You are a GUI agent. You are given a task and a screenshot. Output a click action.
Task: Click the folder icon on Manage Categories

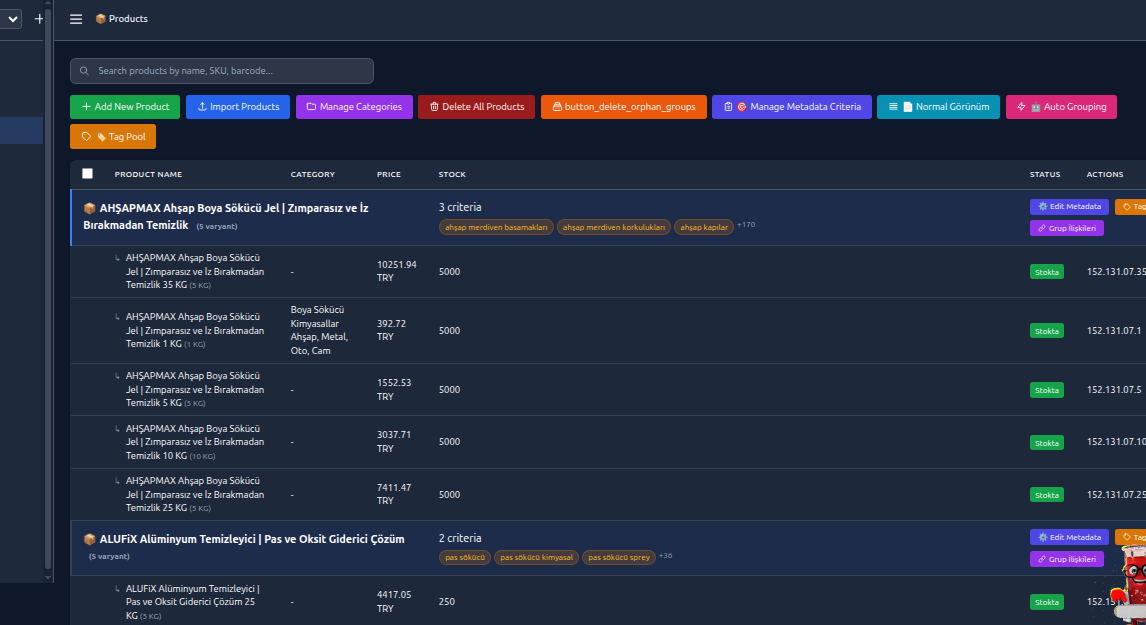312,106
